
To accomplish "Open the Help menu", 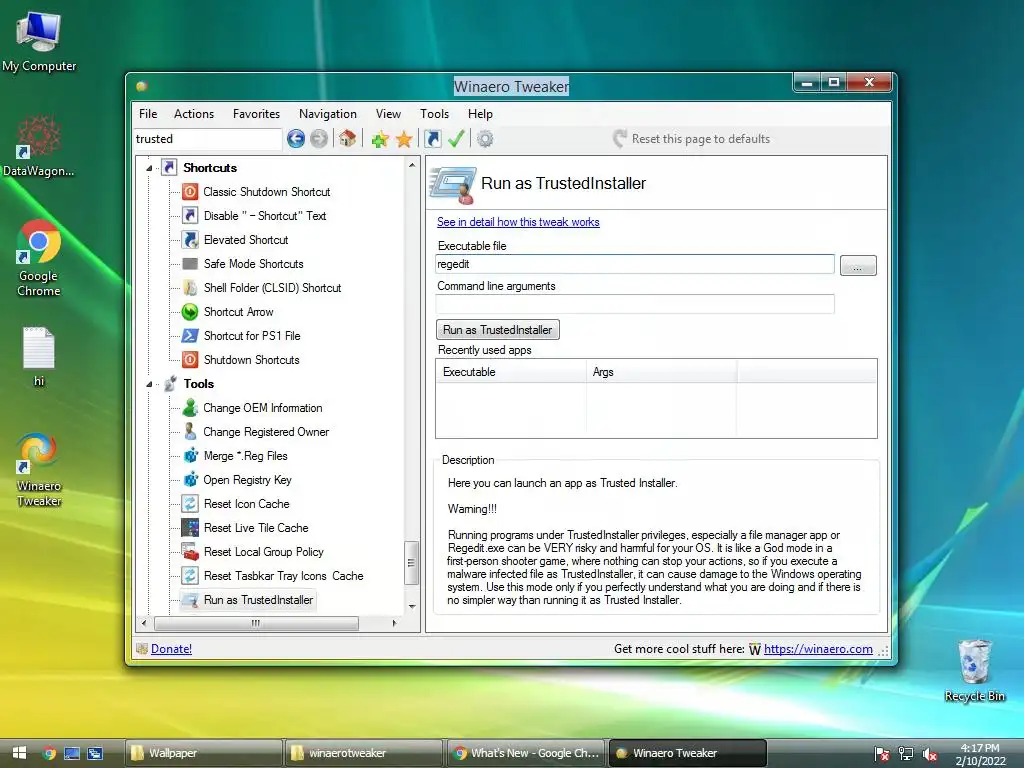I will 480,114.
